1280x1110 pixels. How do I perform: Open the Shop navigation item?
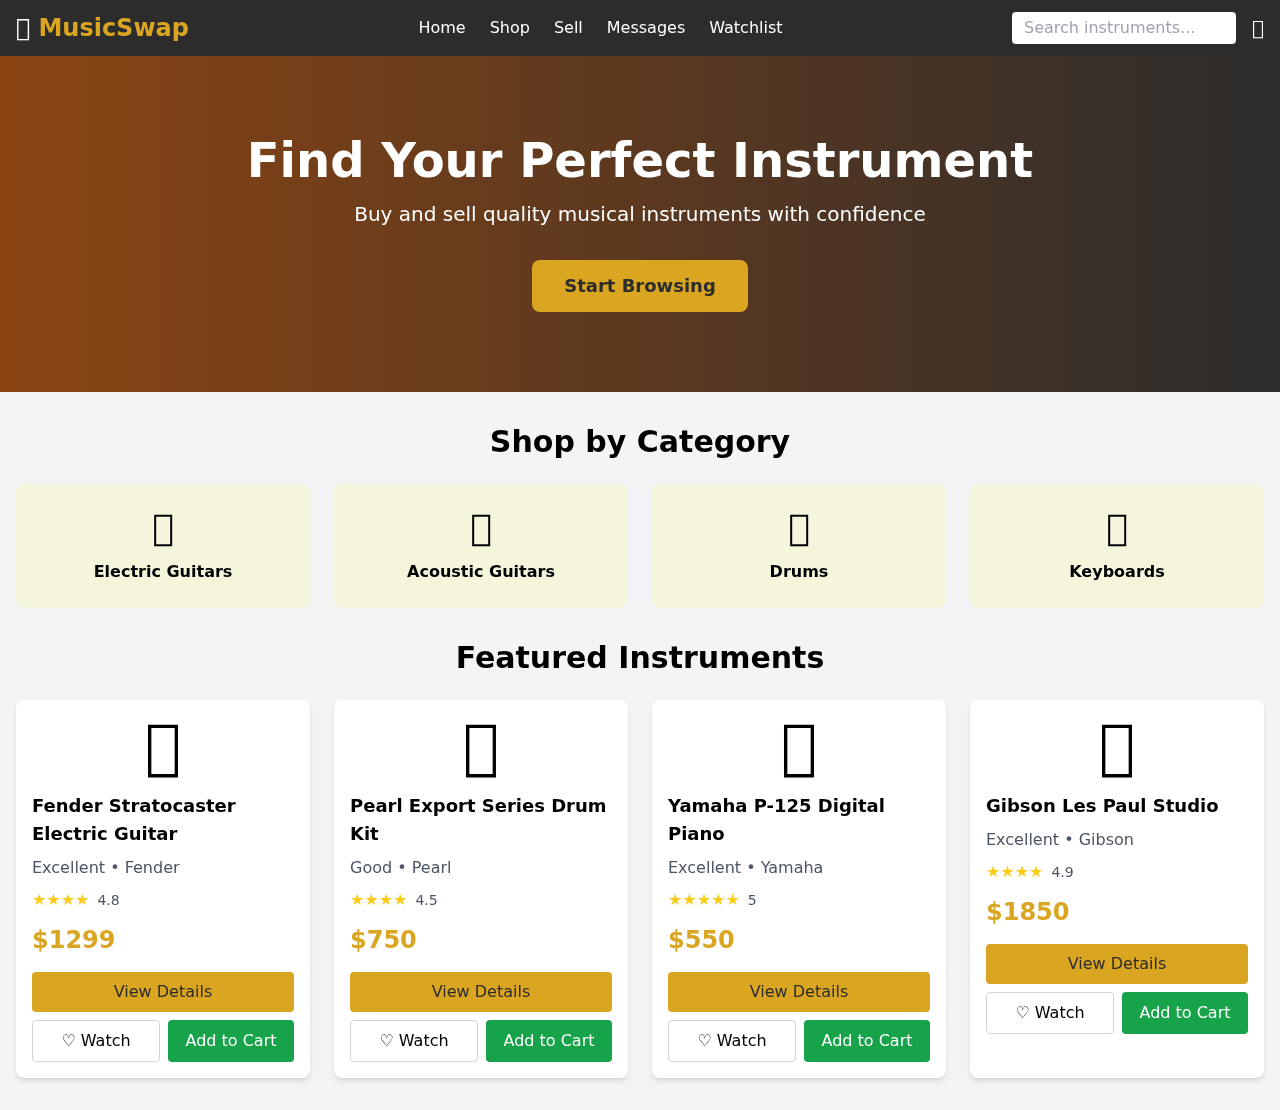509,27
